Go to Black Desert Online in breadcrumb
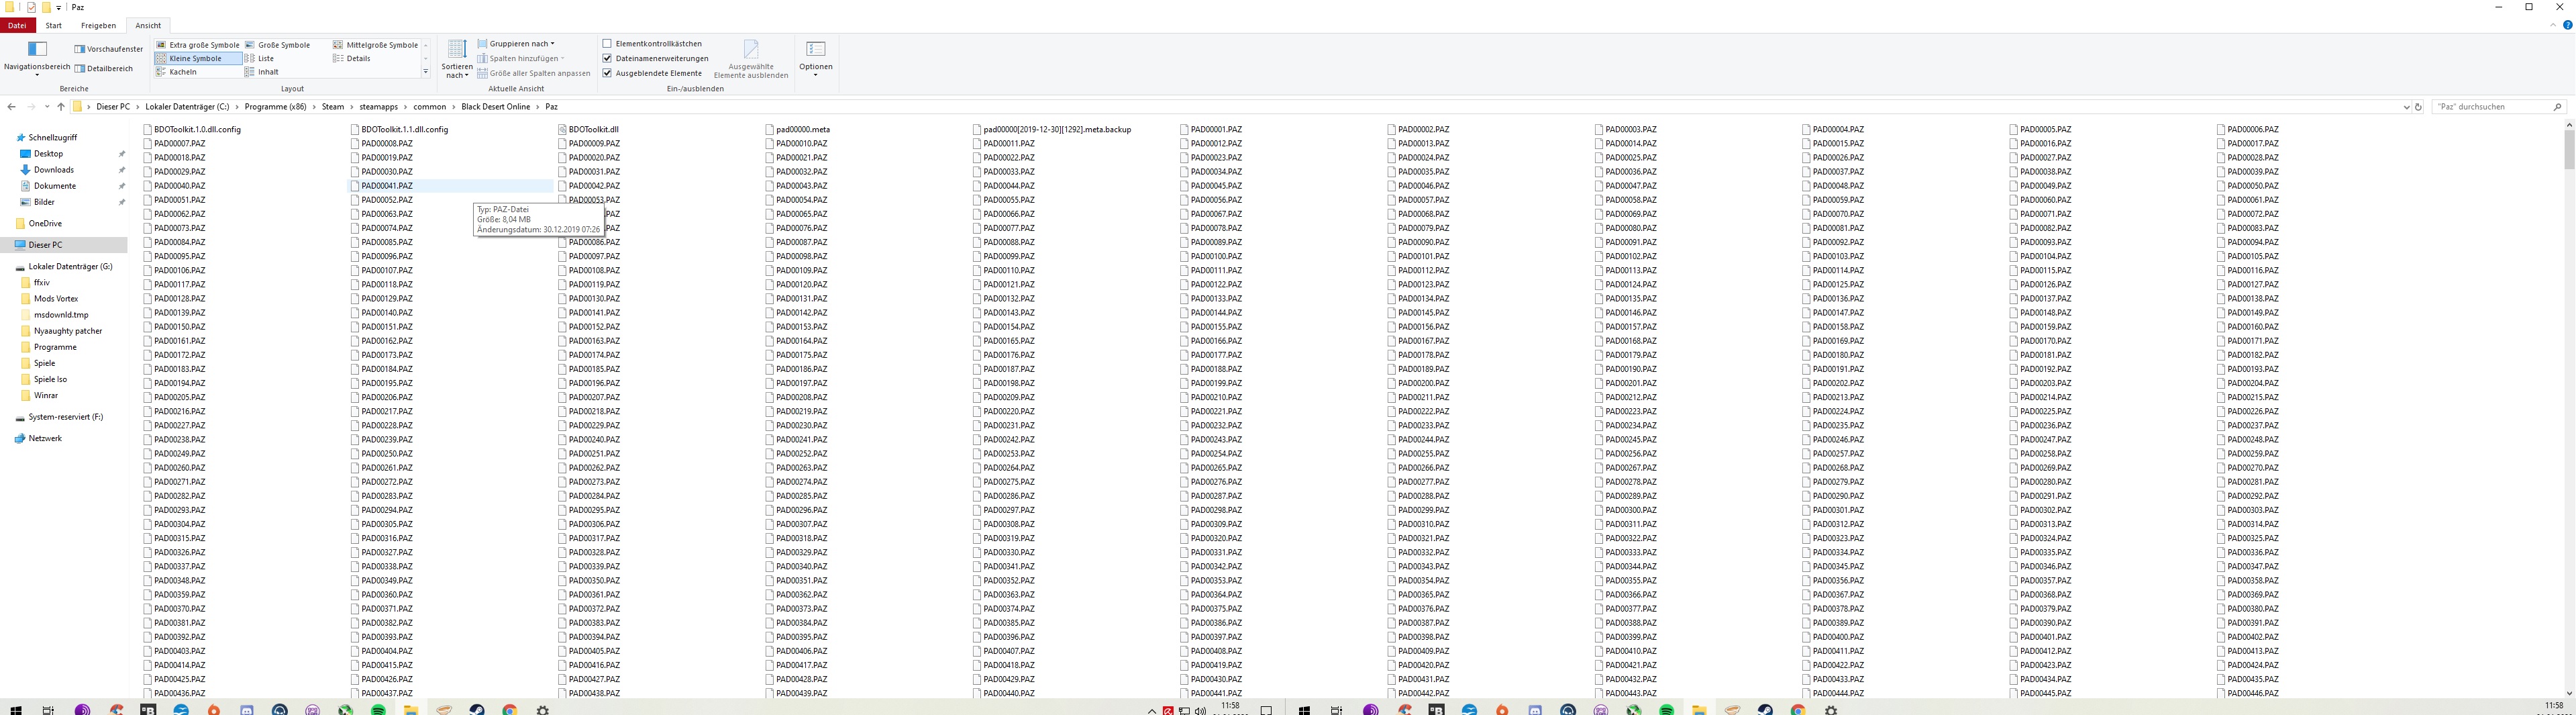Viewport: 2576px width, 715px height. [496, 107]
